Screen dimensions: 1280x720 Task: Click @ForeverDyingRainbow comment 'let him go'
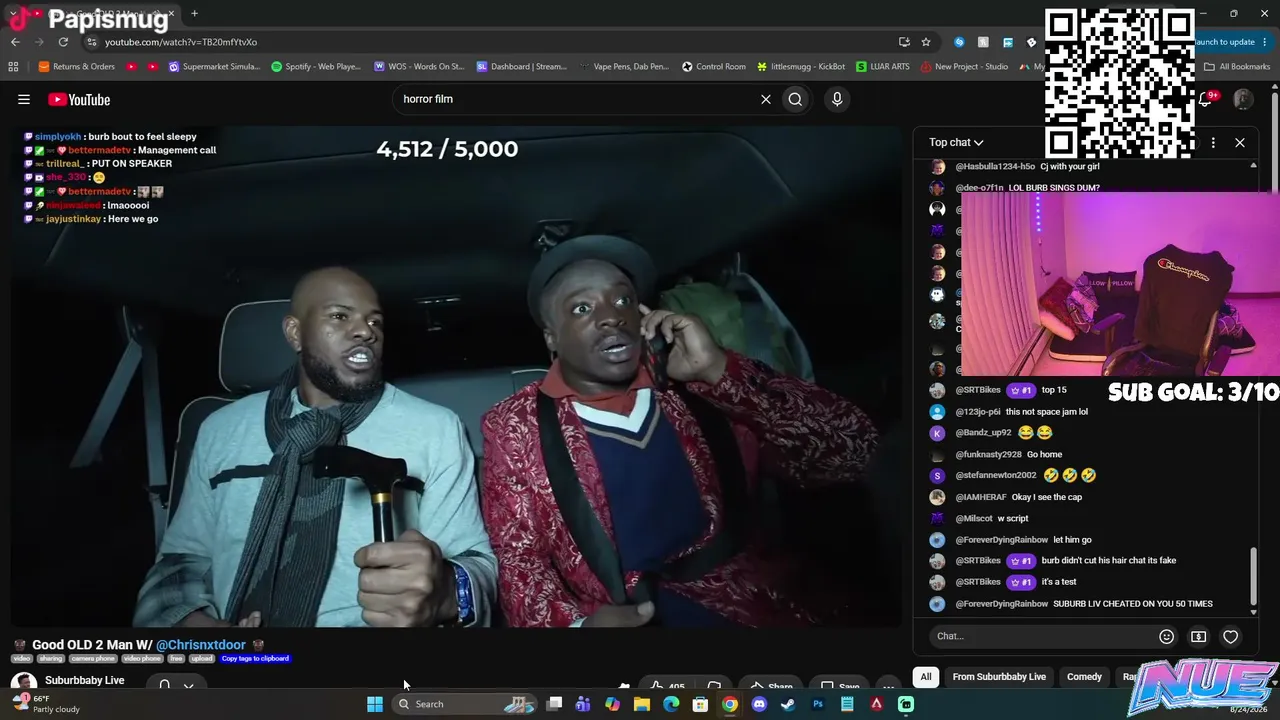click(x=1072, y=540)
